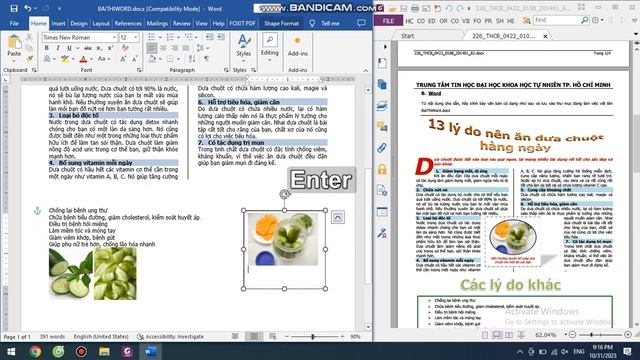This screenshot has width=640, height=360.
Task: Select the cucumber slices picture
Action: coord(71,274)
